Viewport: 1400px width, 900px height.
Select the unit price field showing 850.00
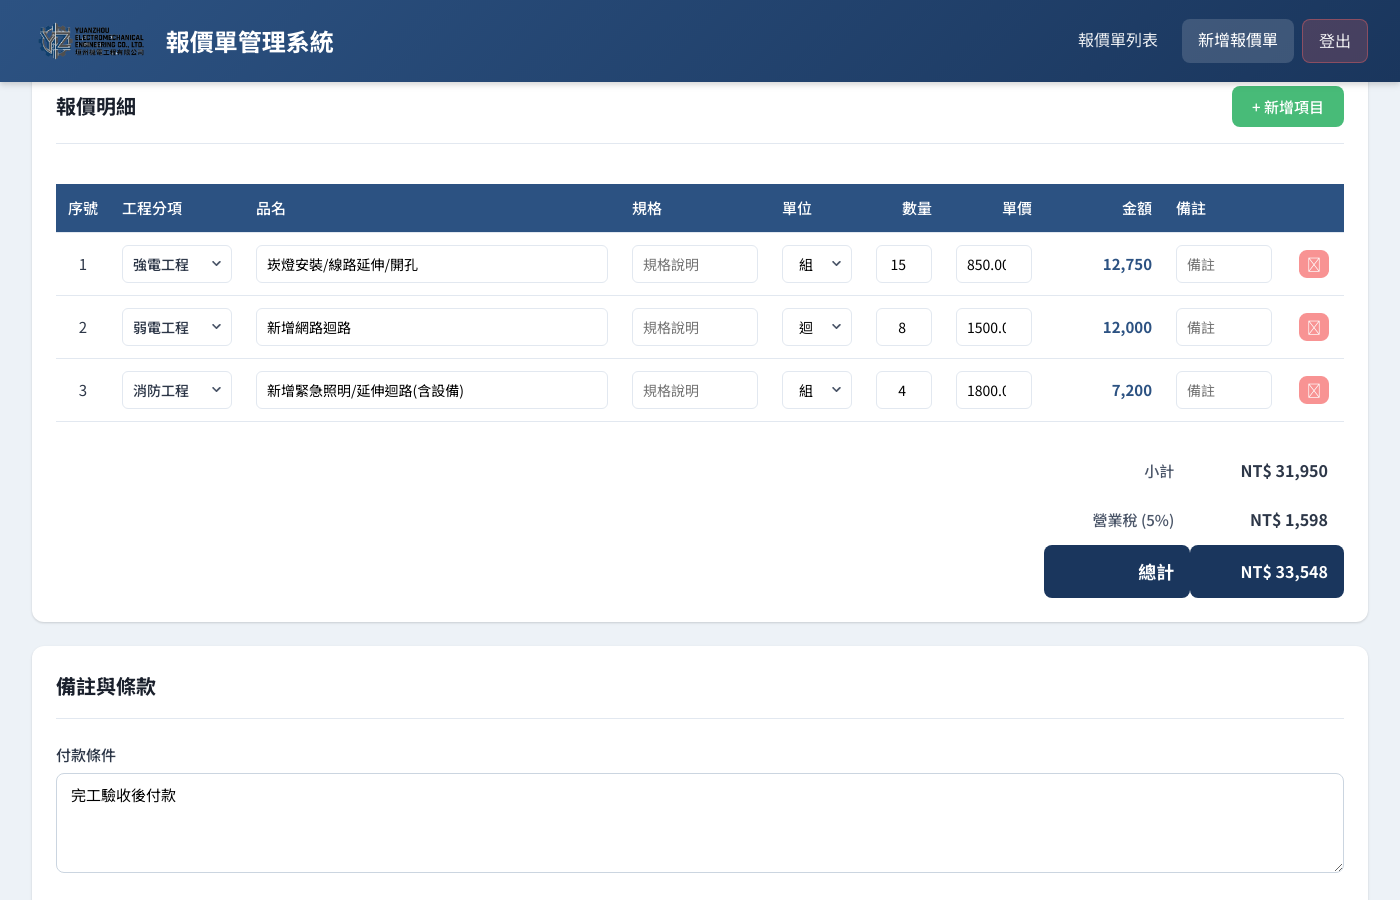(x=994, y=264)
